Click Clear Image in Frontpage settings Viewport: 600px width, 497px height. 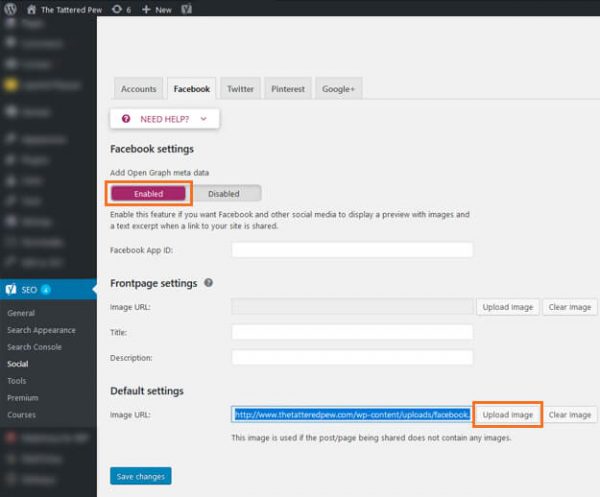point(569,307)
